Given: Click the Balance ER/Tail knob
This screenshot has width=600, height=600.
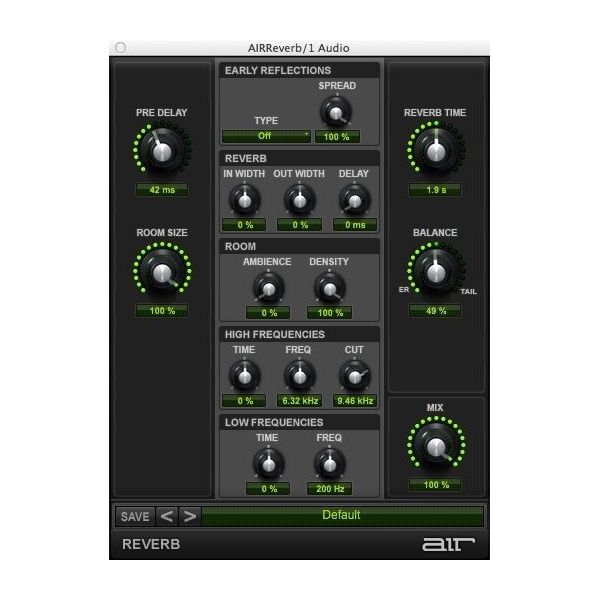Looking at the screenshot, I should tap(436, 271).
